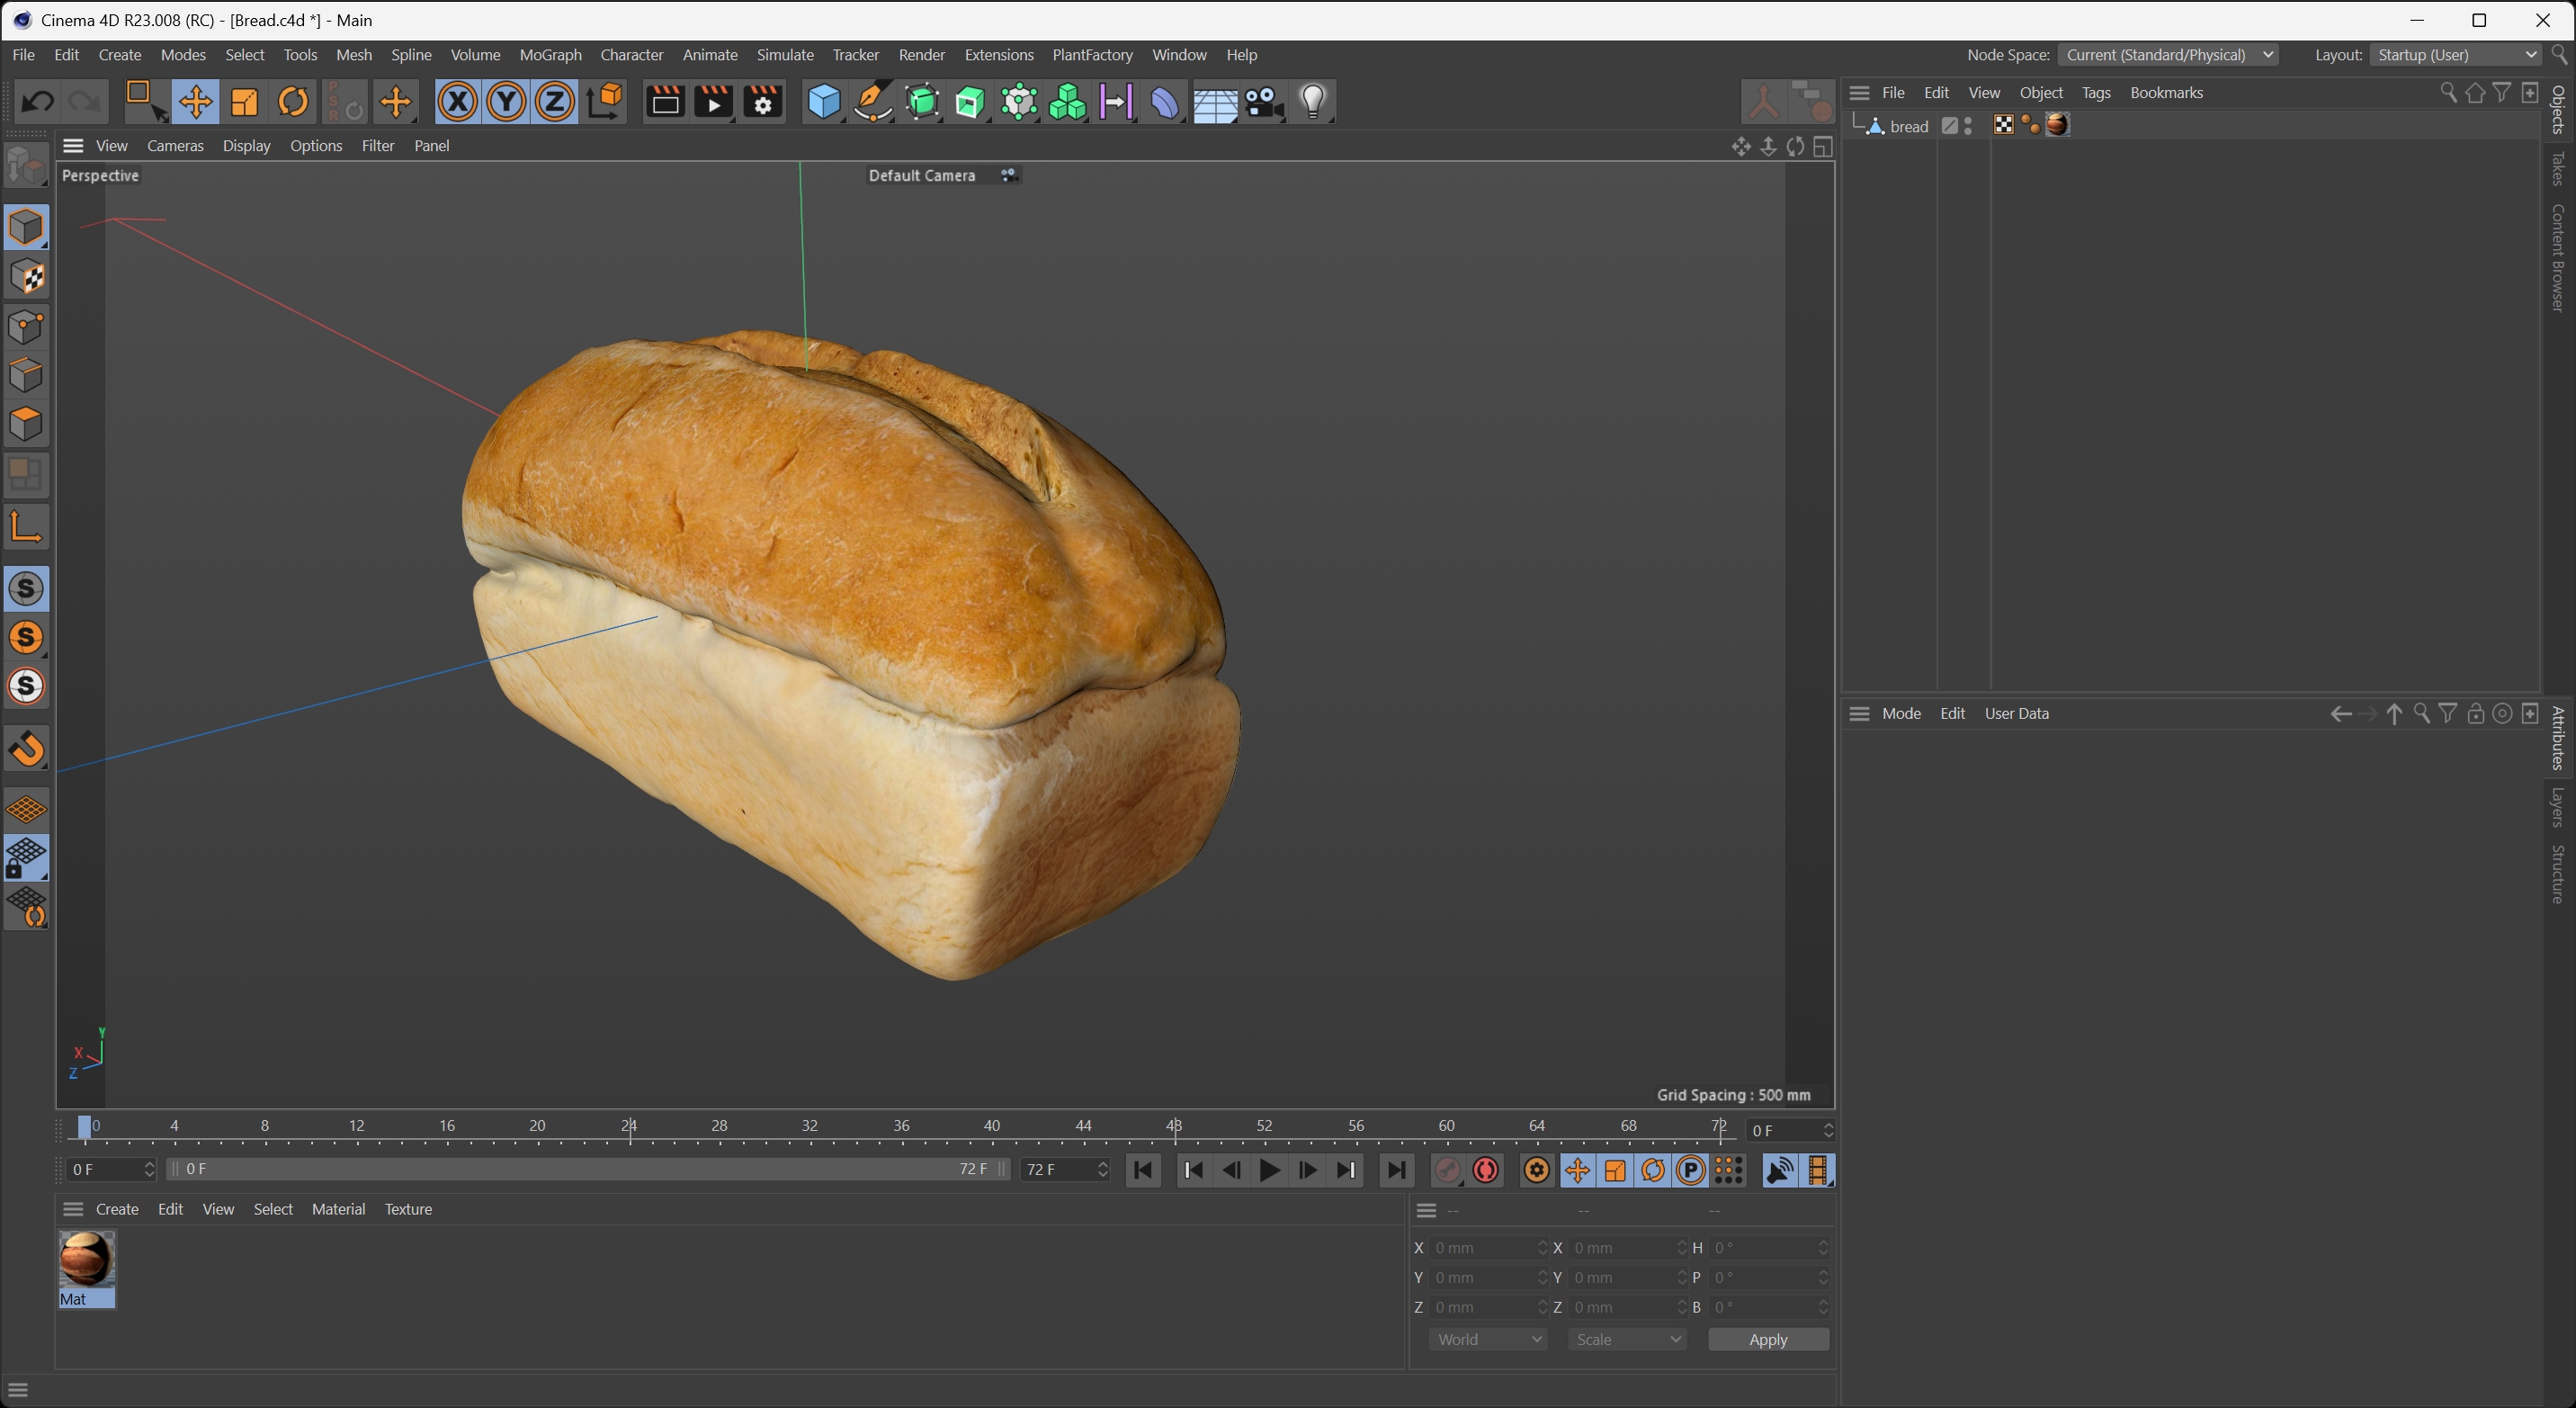Open the Edit Render Settings icon
Image resolution: width=2576 pixels, height=1408 pixels.
763,102
